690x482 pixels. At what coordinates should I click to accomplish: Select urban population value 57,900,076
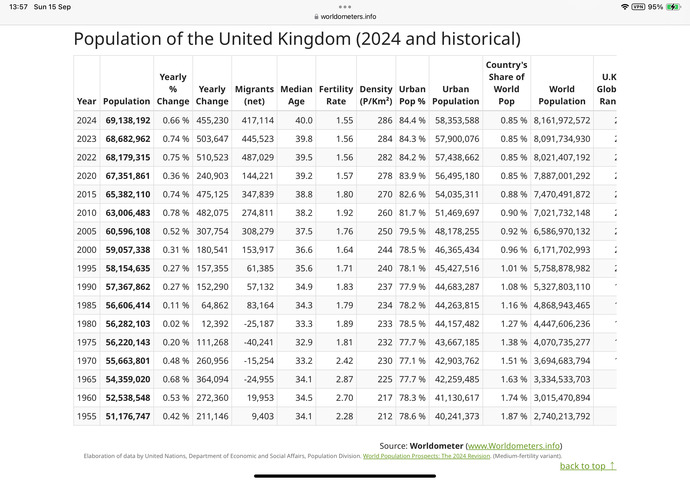coord(457,139)
